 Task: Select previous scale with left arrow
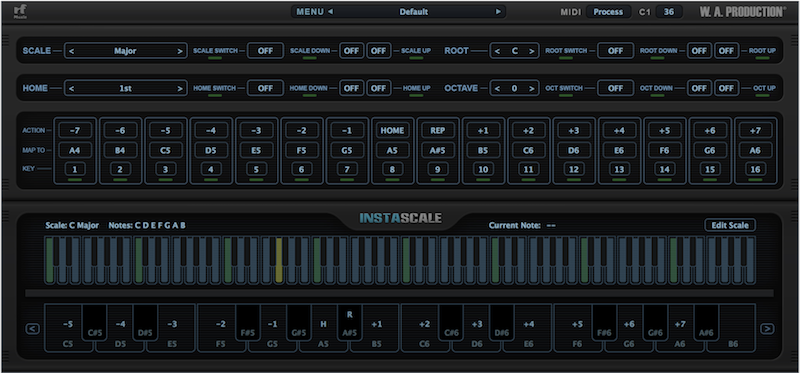click(71, 51)
